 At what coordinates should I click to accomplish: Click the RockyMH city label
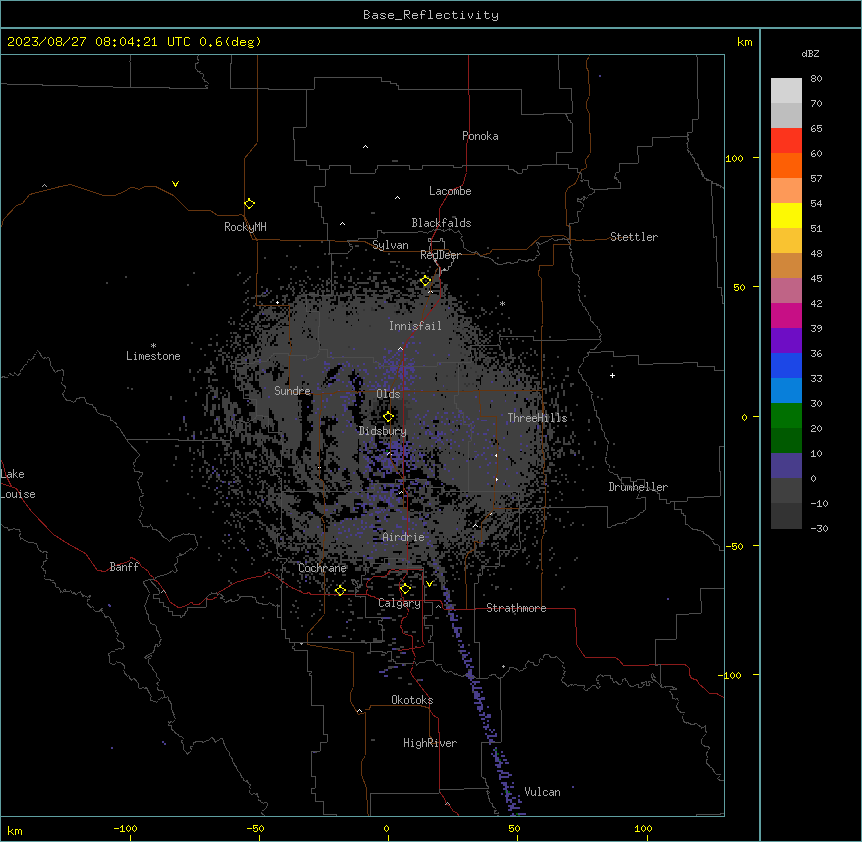coord(245,227)
